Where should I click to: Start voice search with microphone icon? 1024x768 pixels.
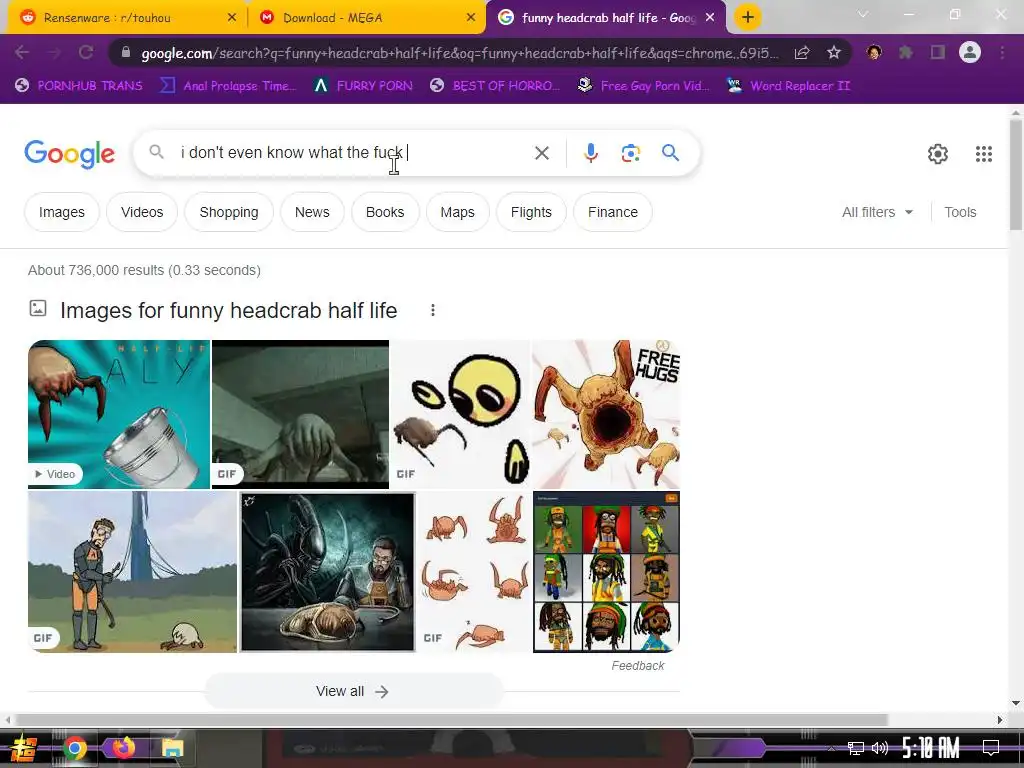(590, 153)
